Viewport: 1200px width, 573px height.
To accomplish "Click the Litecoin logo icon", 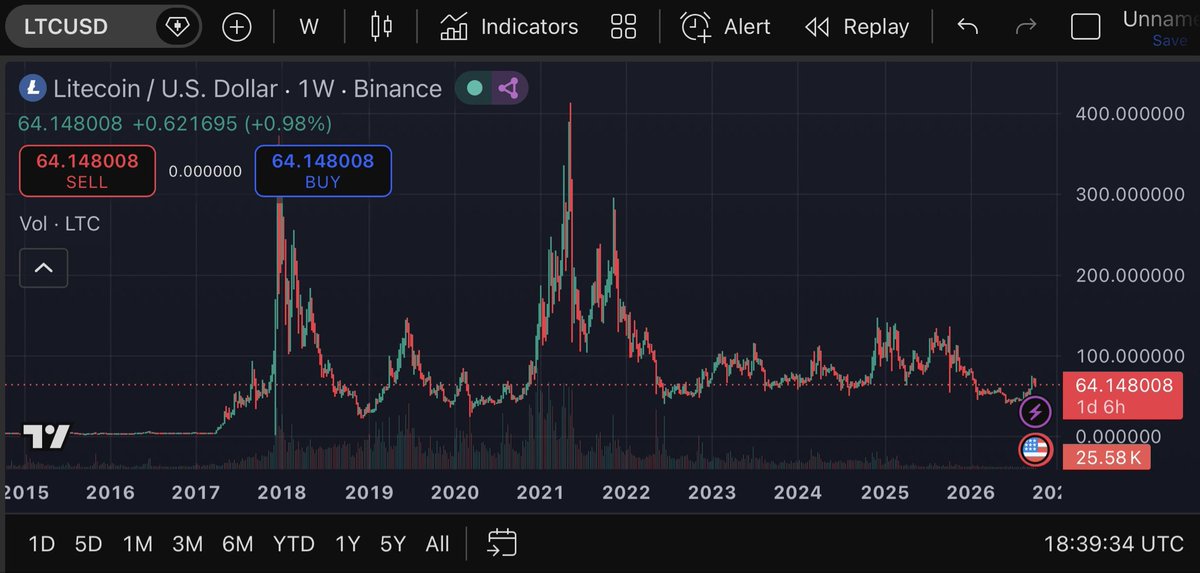I will 33,89.
